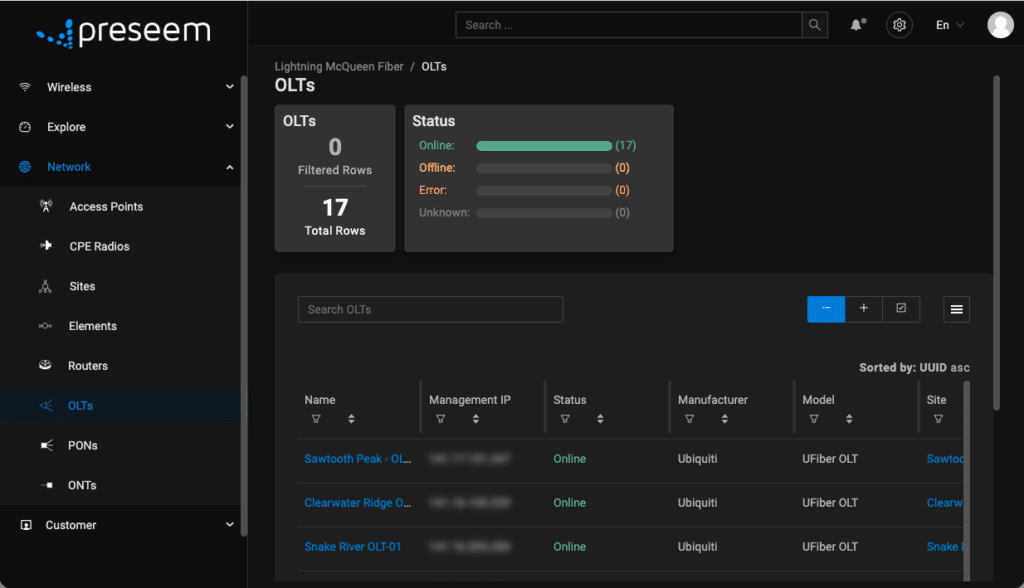
Task: Click the Access Points antenna icon
Action: pos(46,206)
